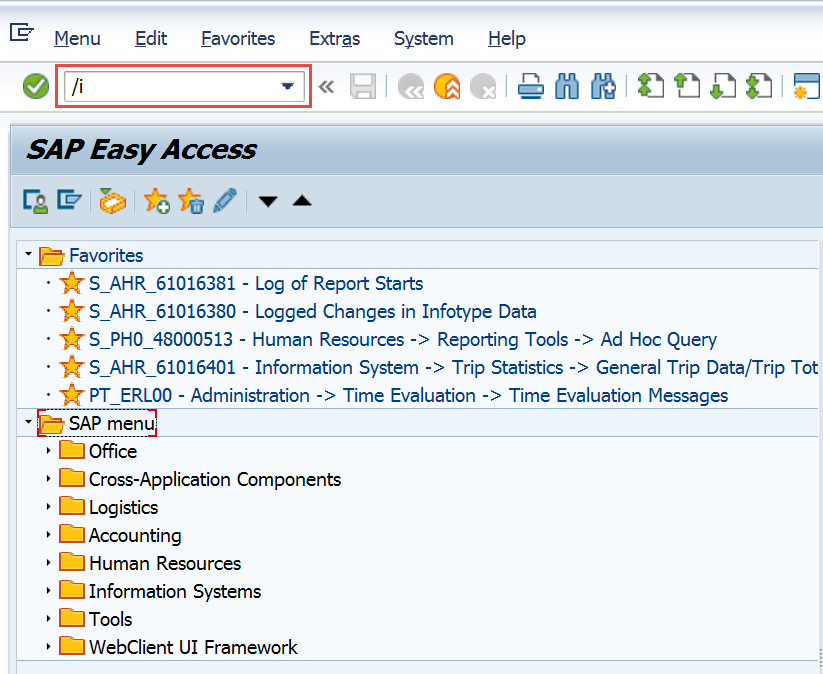Expand the Human Resources folder
The width and height of the screenshot is (823, 674).
[x=48, y=563]
